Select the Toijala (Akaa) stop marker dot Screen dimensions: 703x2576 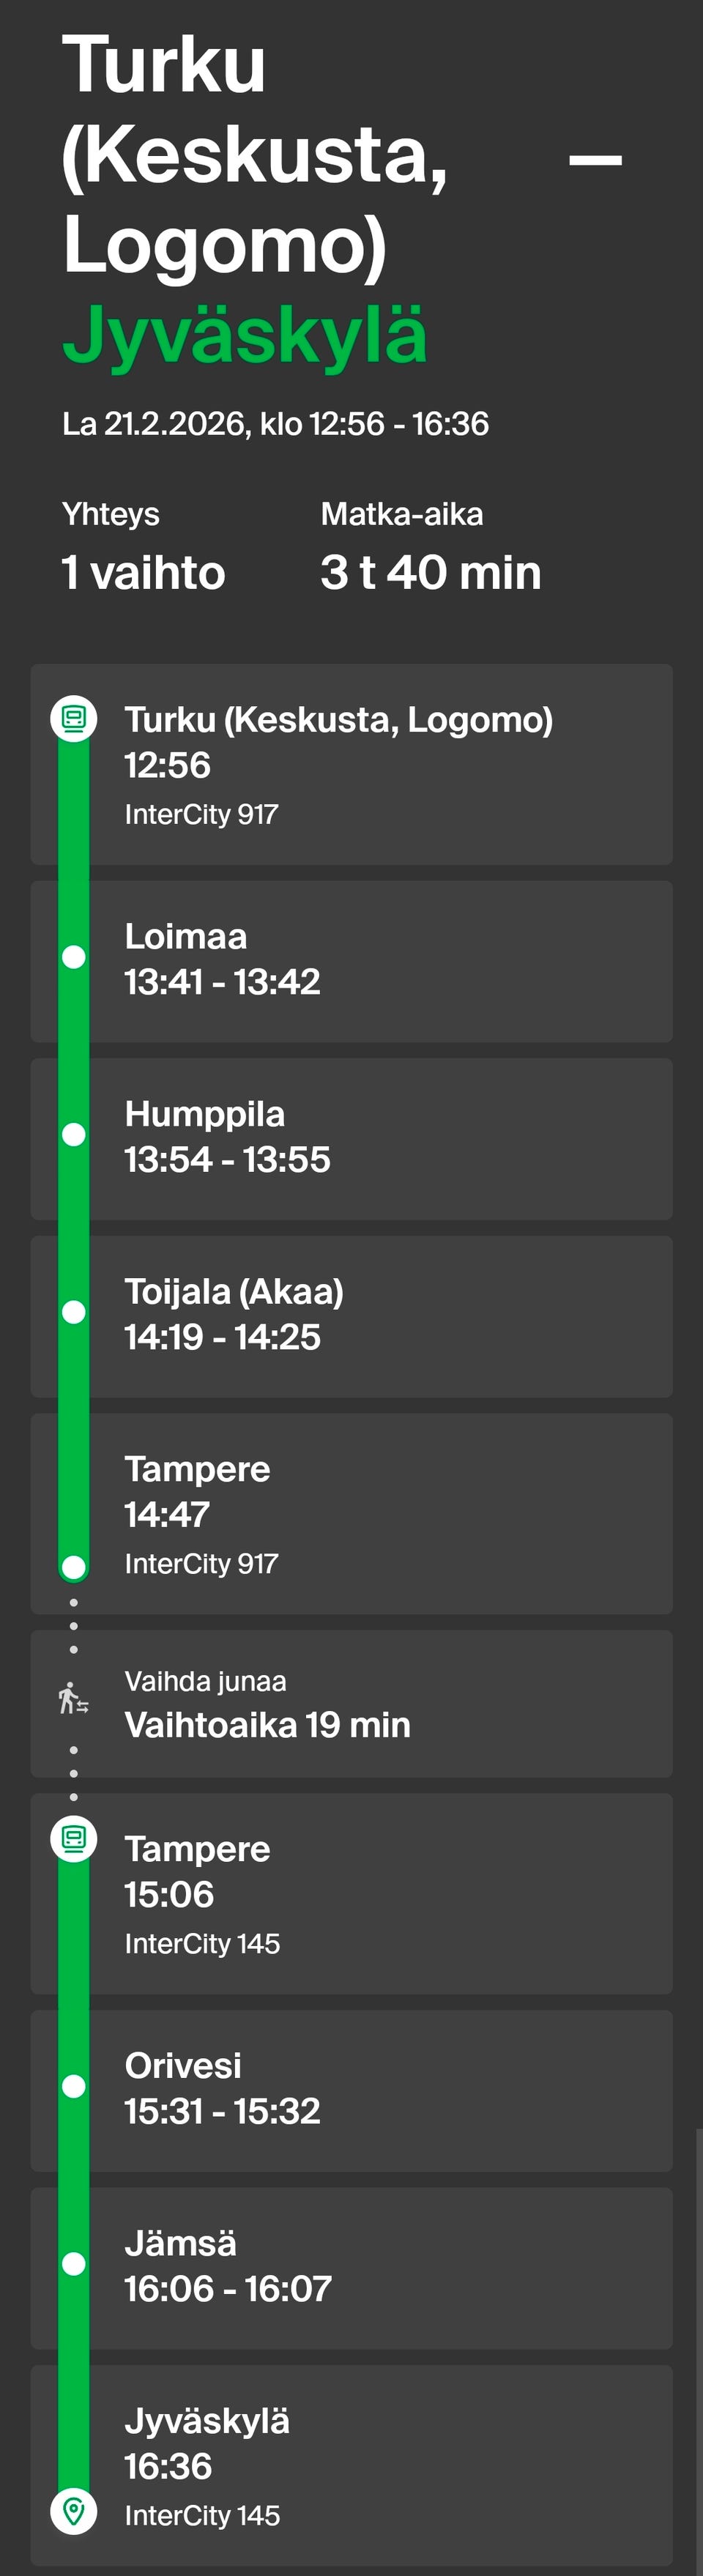(x=73, y=1312)
